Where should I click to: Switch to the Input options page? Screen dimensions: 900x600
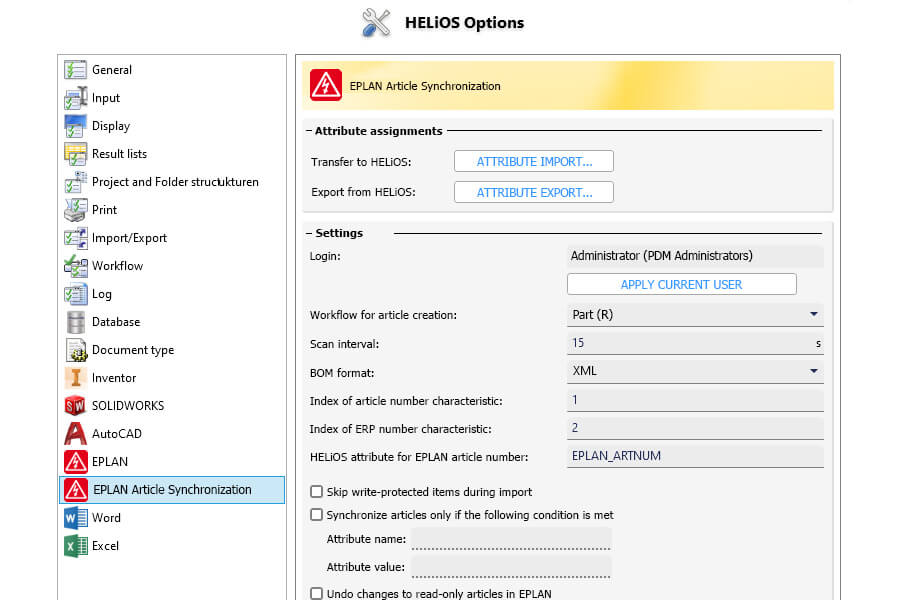106,98
